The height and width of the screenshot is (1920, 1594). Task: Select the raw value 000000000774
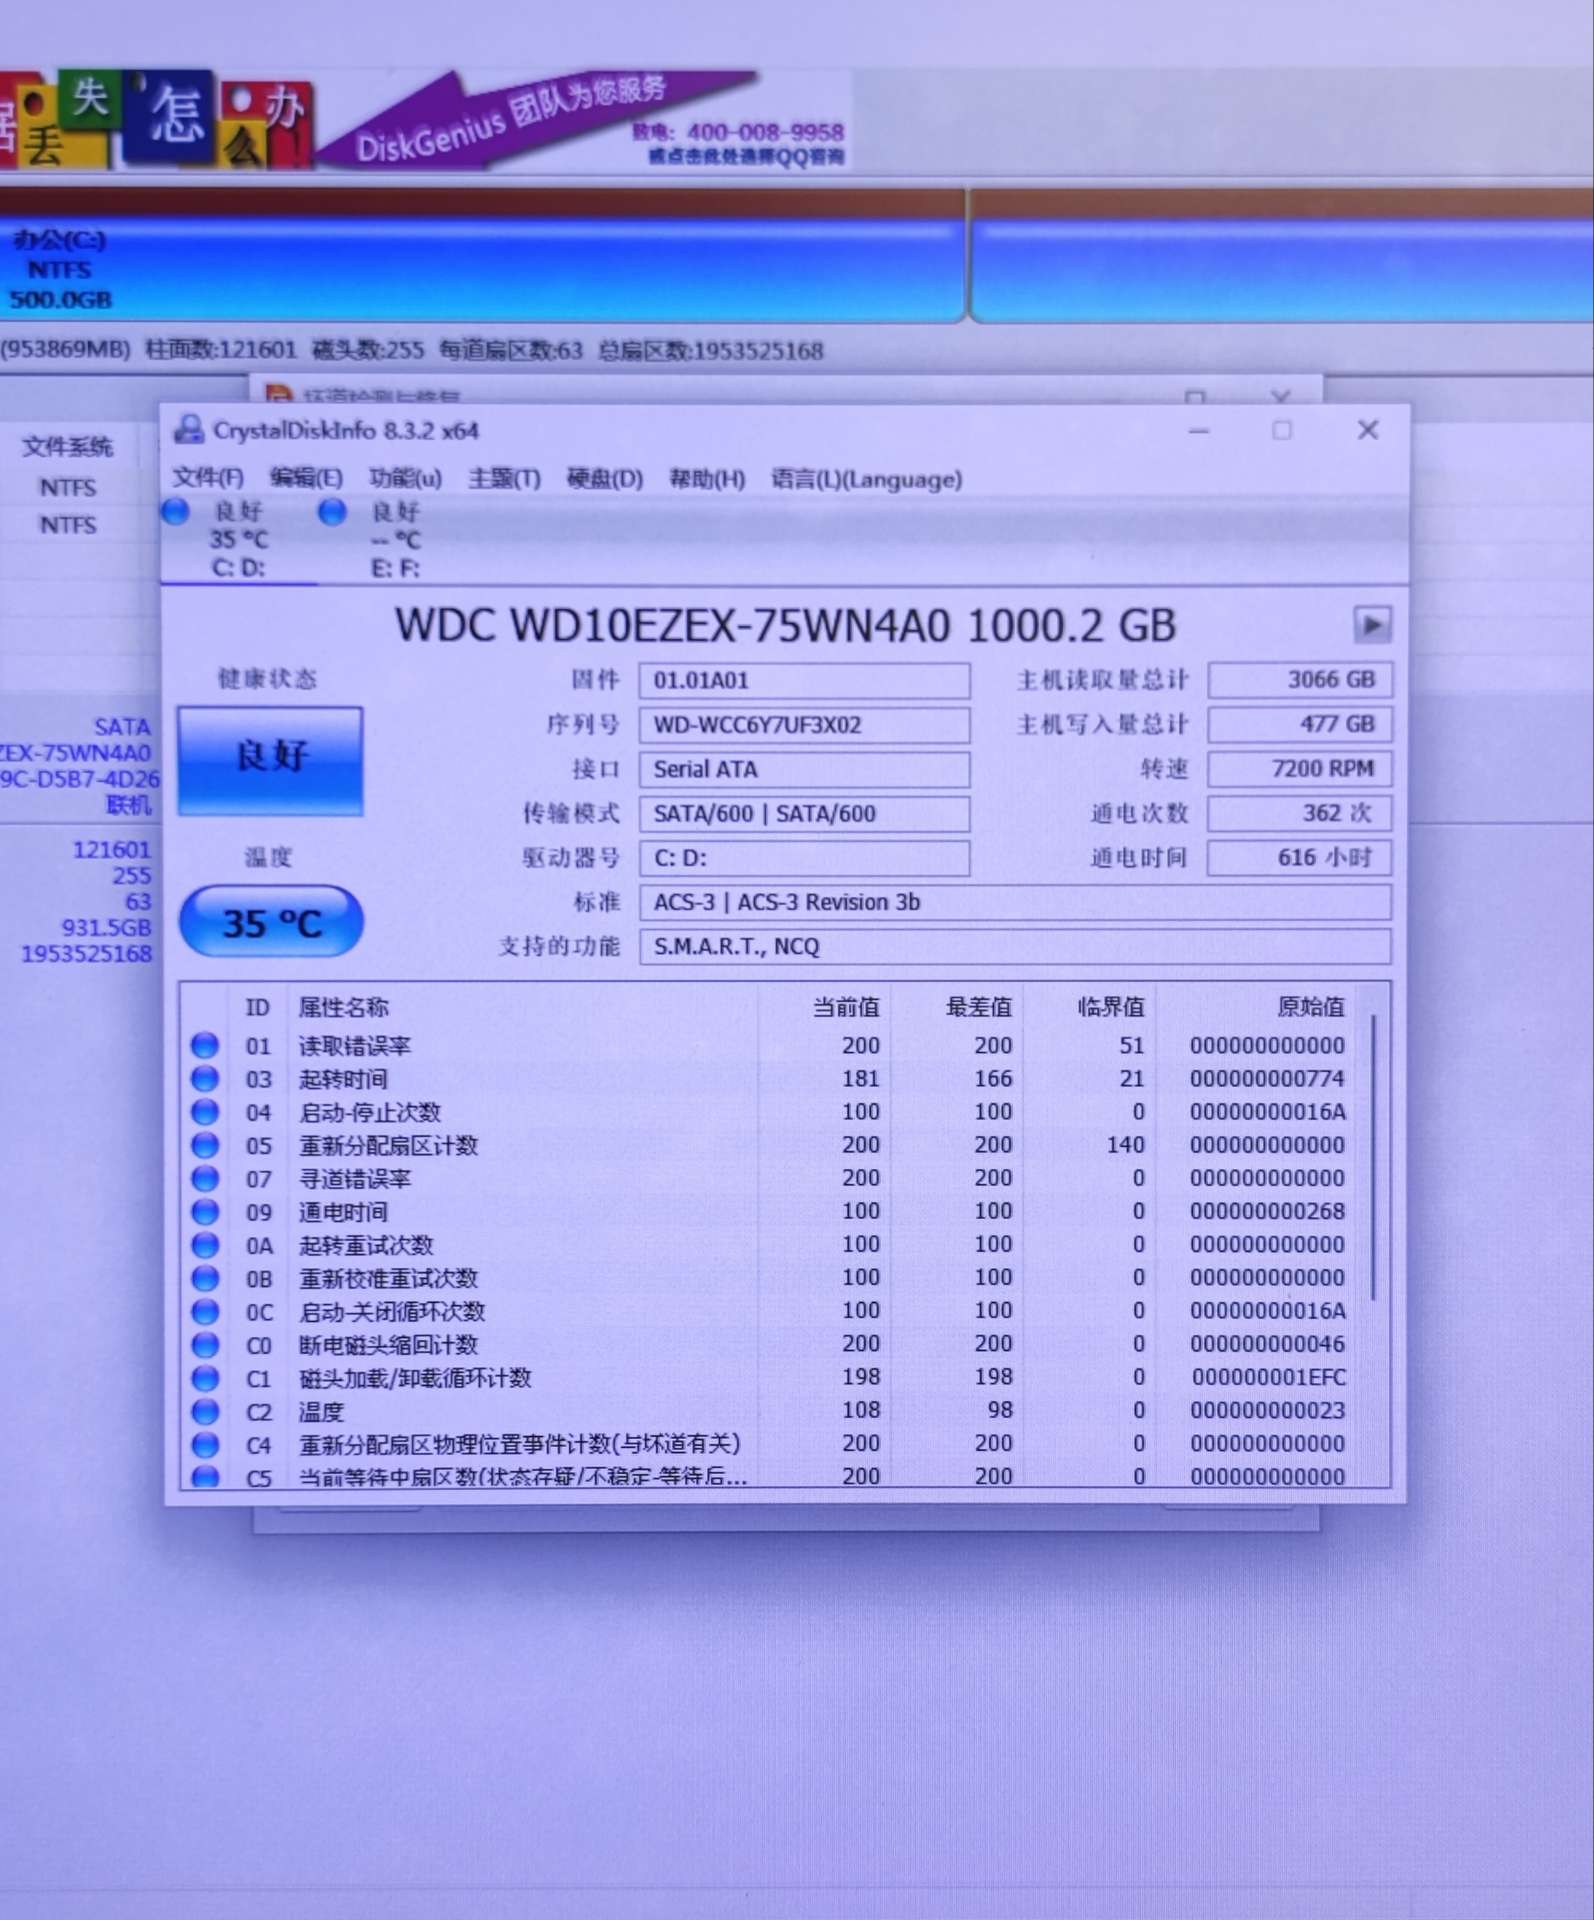click(x=1267, y=1078)
